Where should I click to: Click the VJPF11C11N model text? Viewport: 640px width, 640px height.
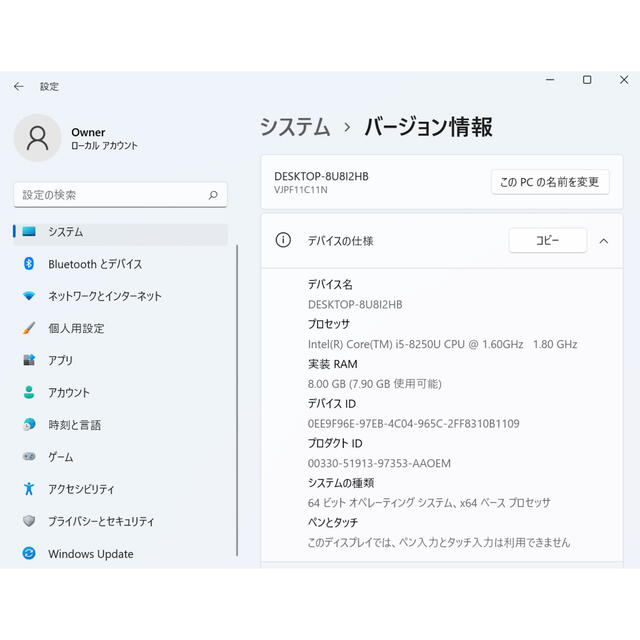coord(301,190)
